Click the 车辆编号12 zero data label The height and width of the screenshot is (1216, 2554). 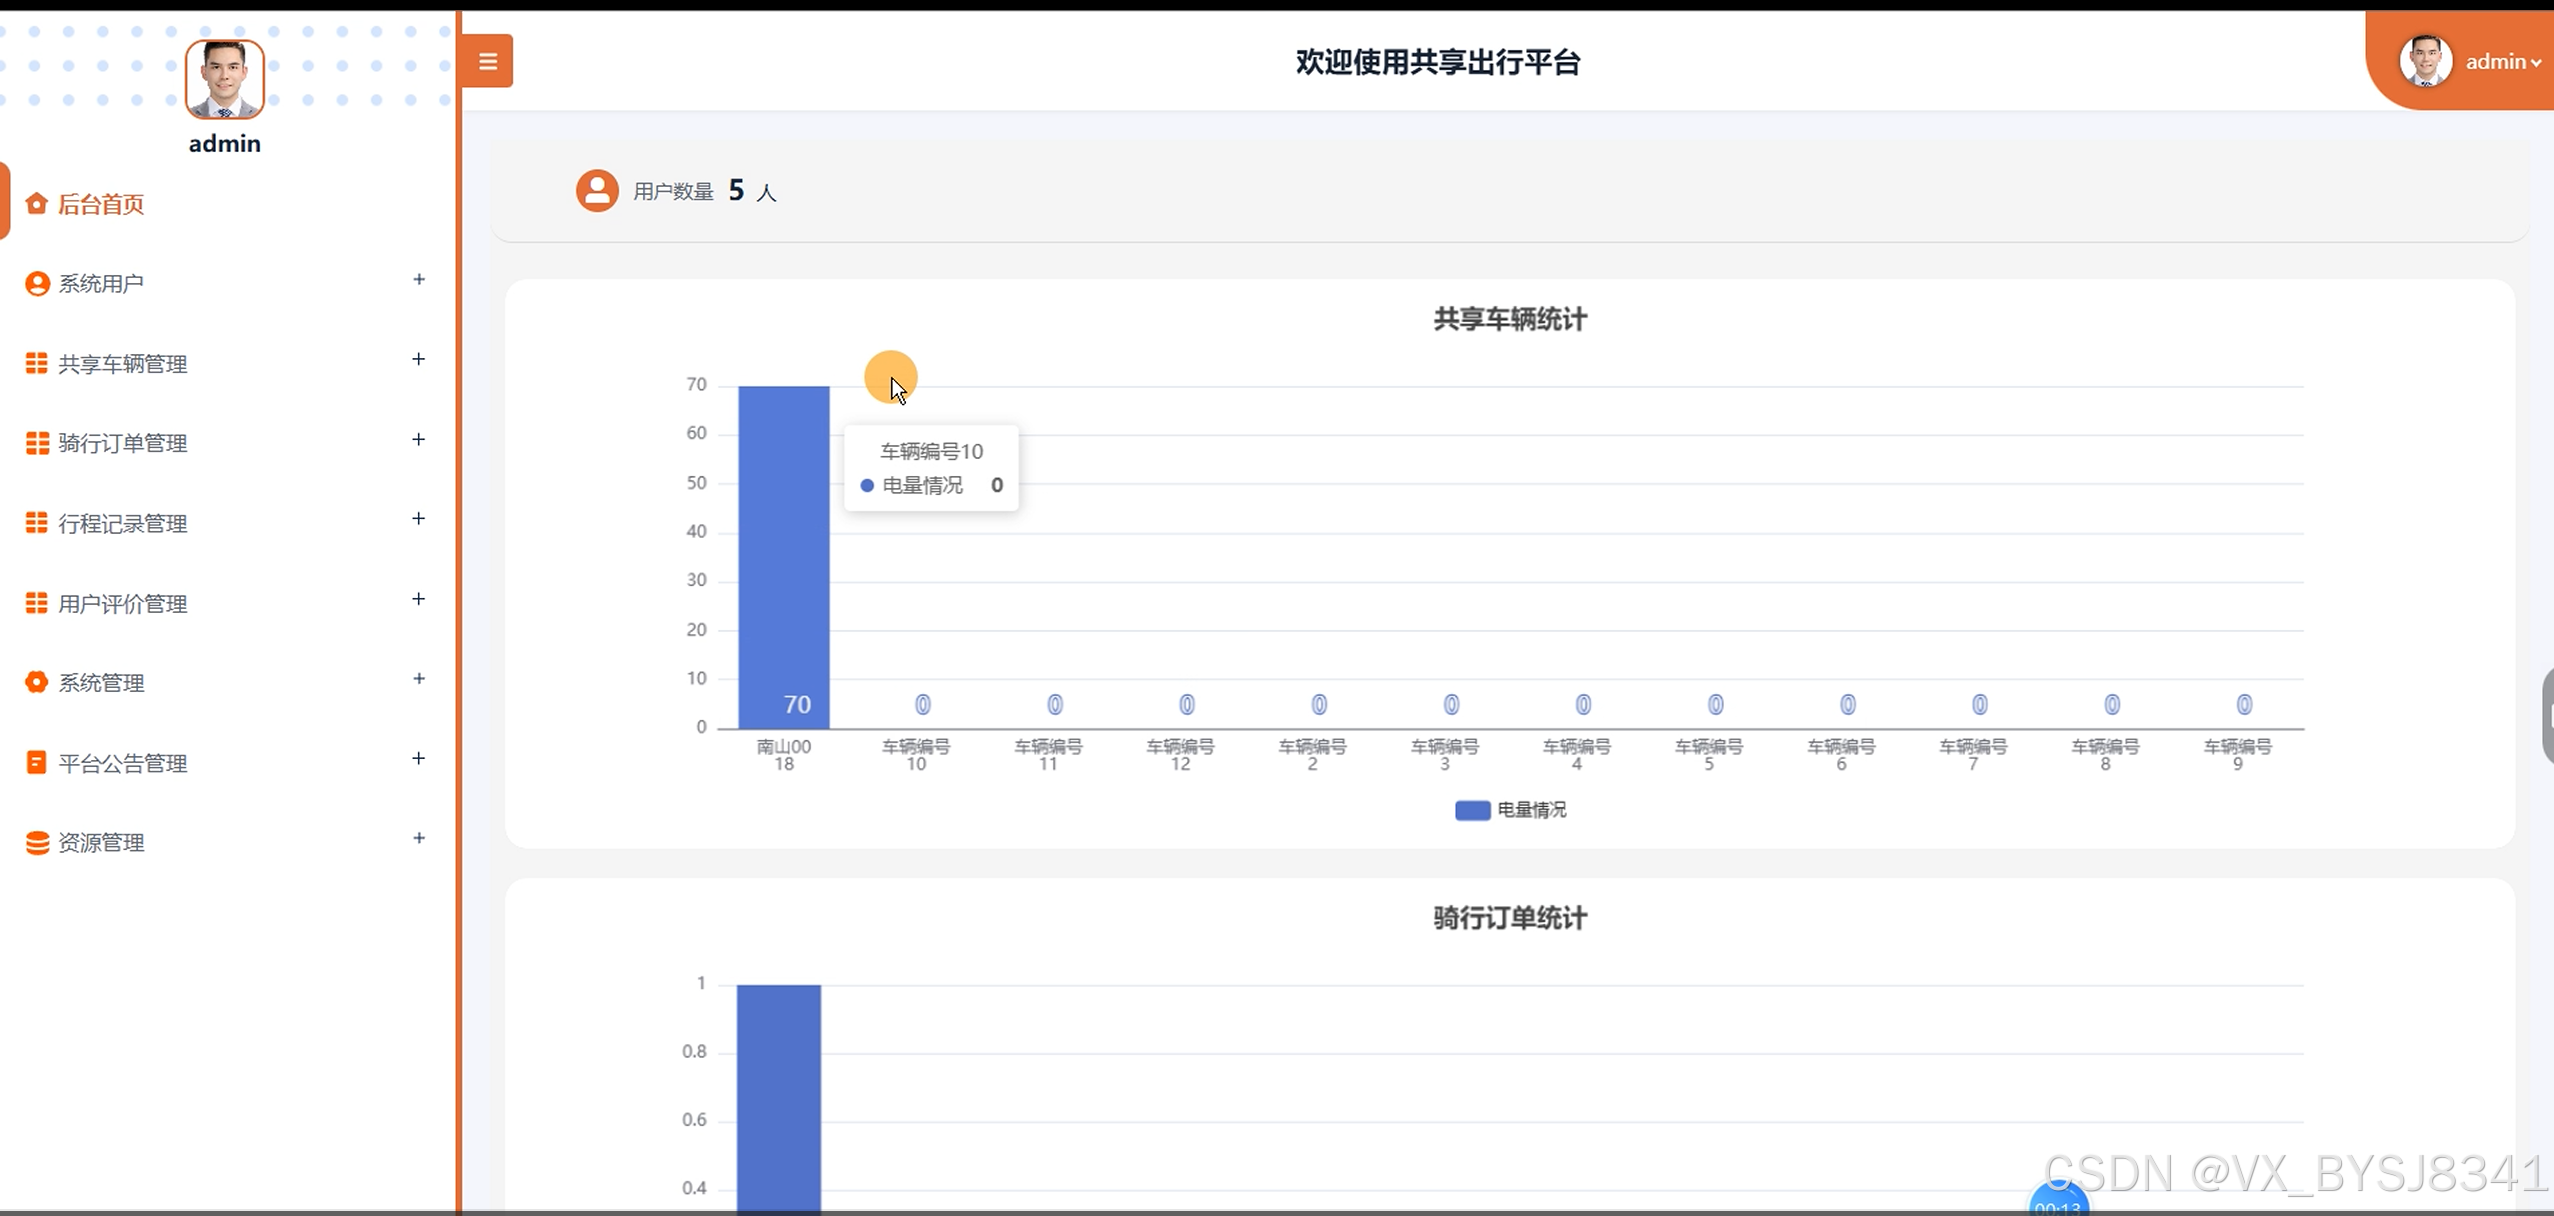pos(1186,705)
